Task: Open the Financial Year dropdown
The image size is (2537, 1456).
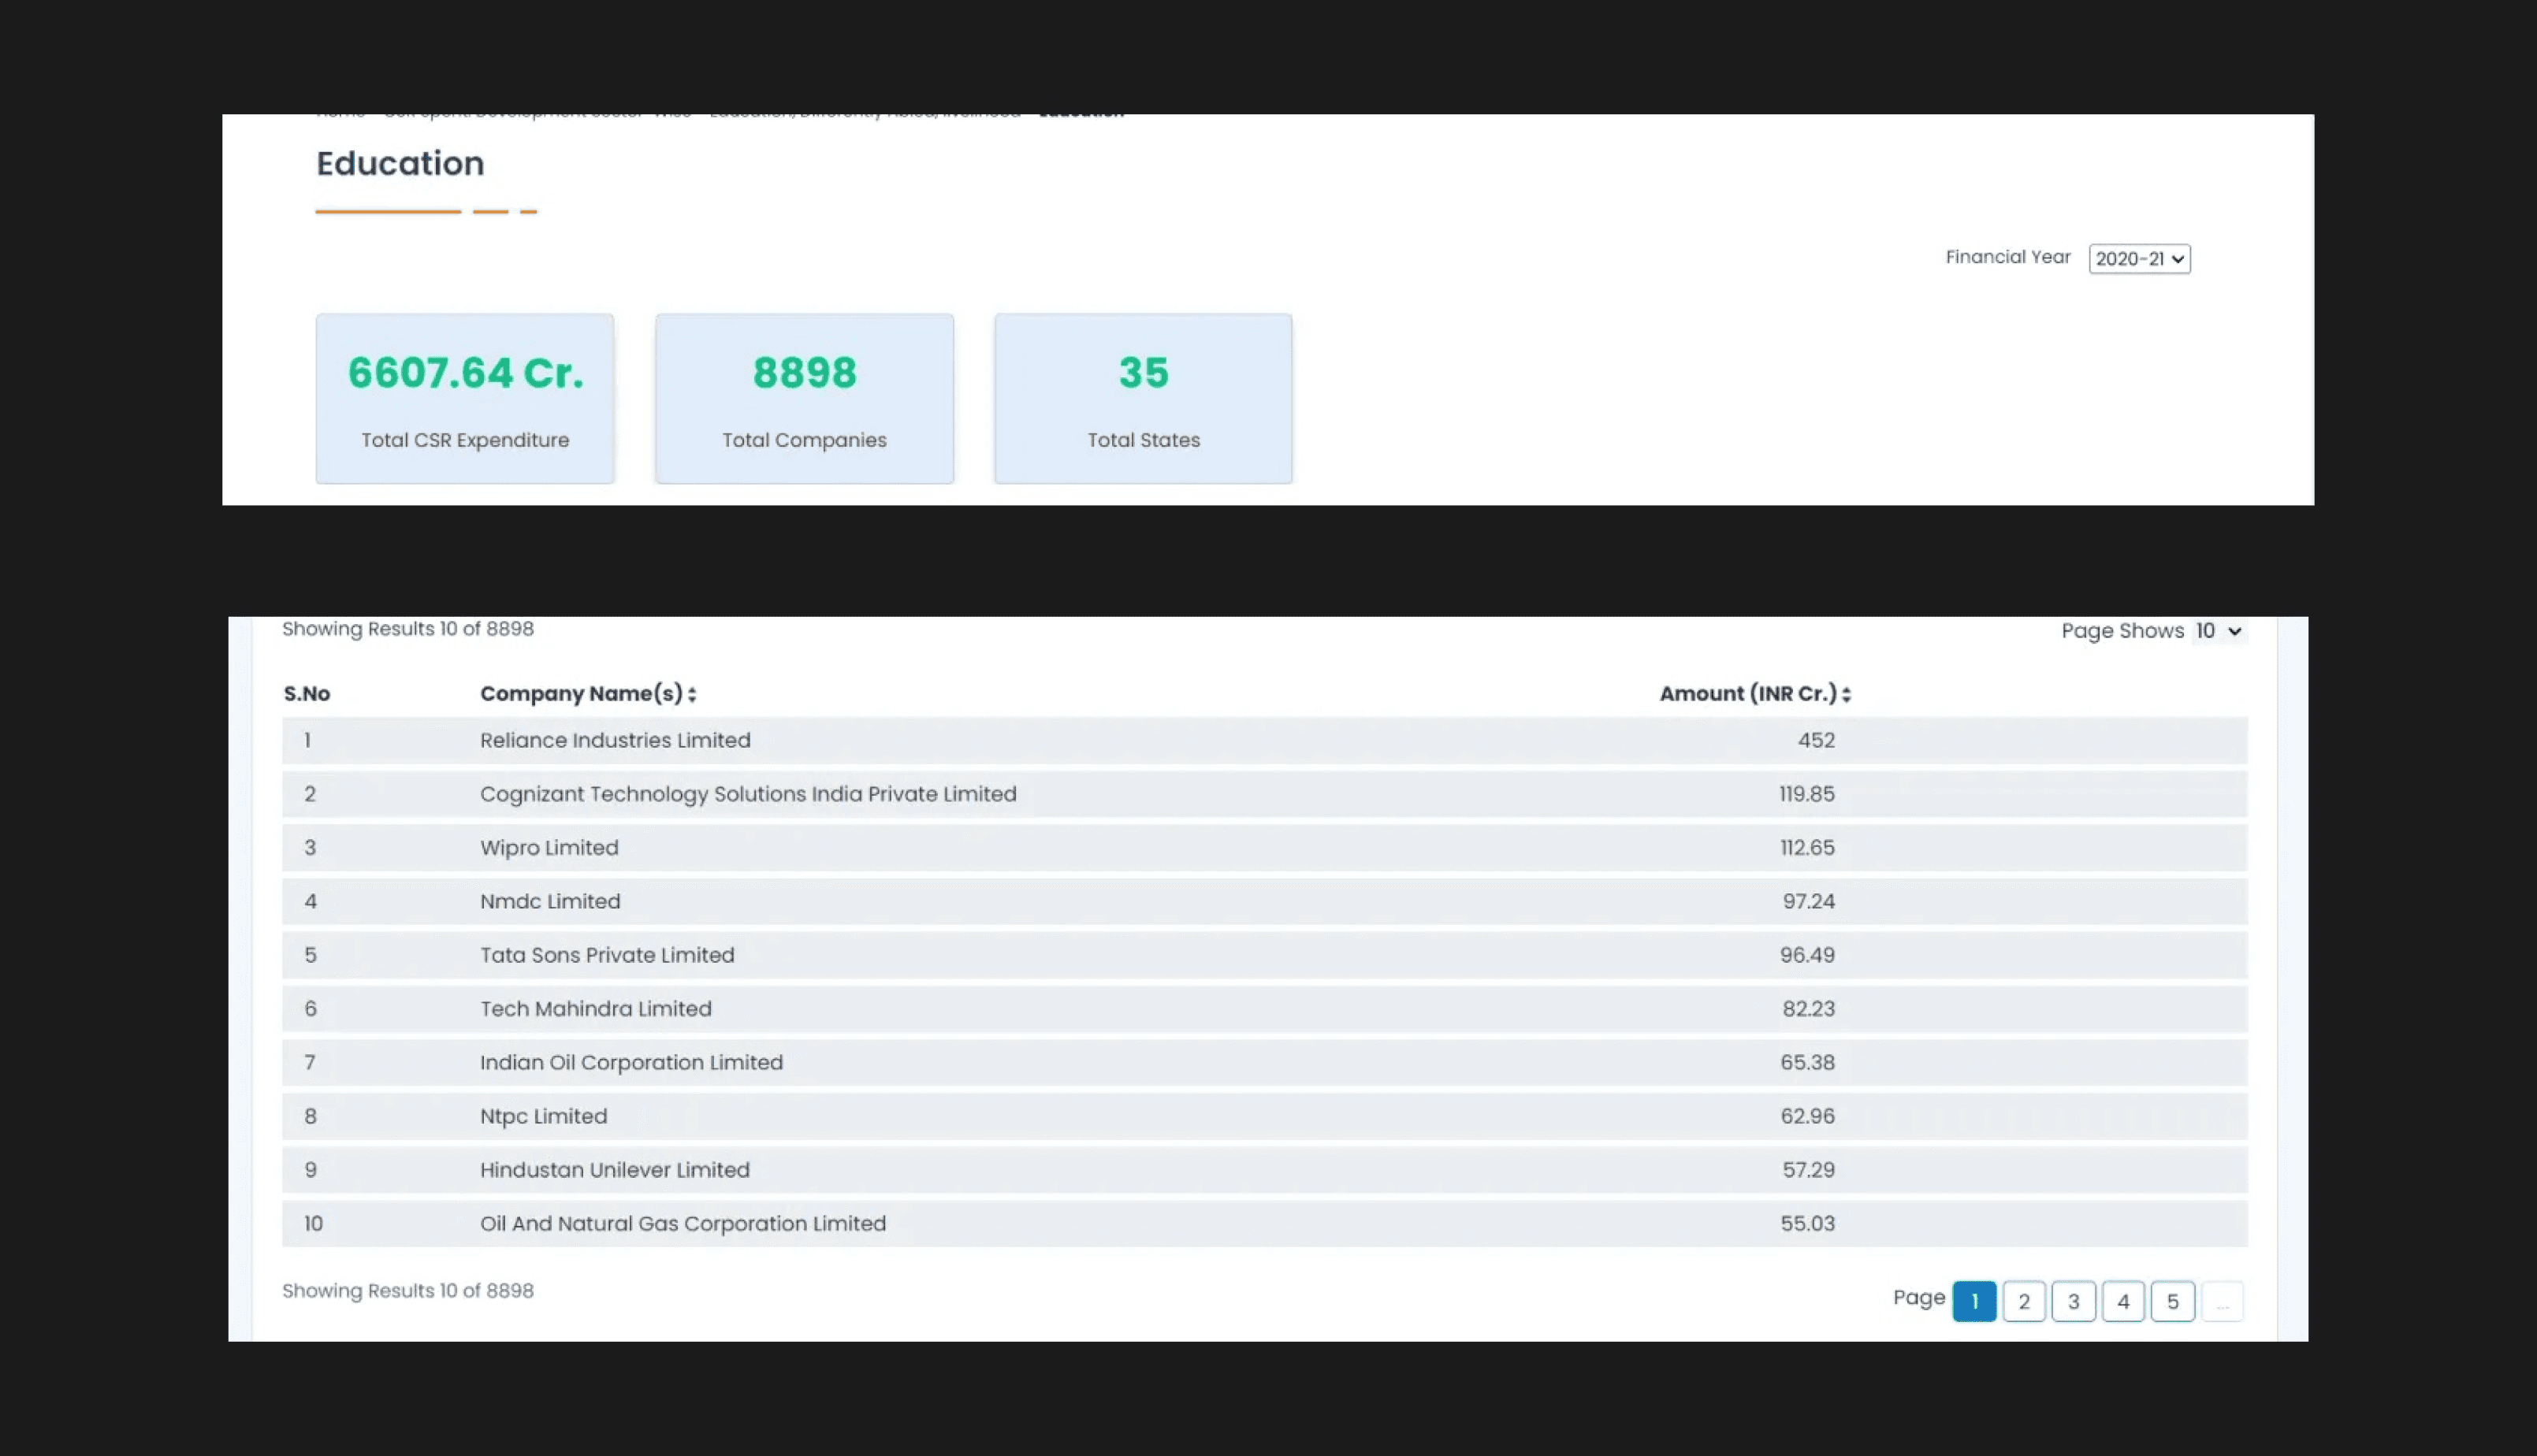Action: click(2139, 259)
